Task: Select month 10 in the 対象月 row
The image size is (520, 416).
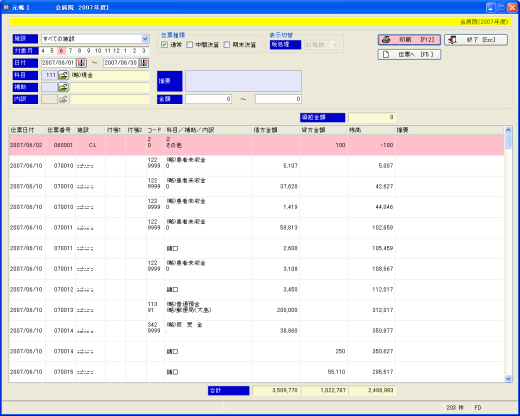Action: [x=98, y=51]
